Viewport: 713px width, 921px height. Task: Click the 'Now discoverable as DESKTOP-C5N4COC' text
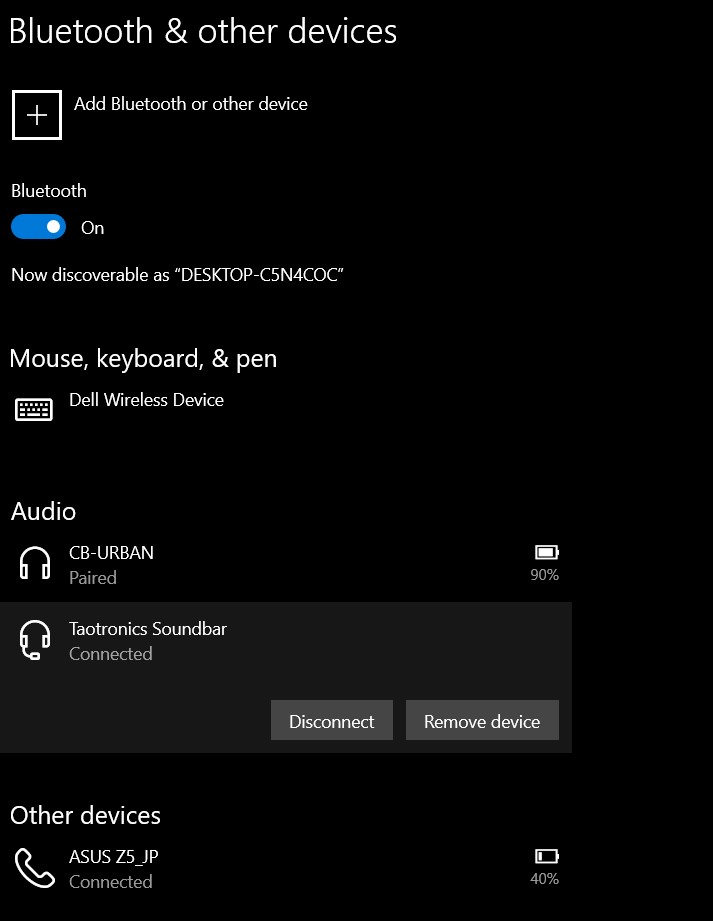point(177,275)
